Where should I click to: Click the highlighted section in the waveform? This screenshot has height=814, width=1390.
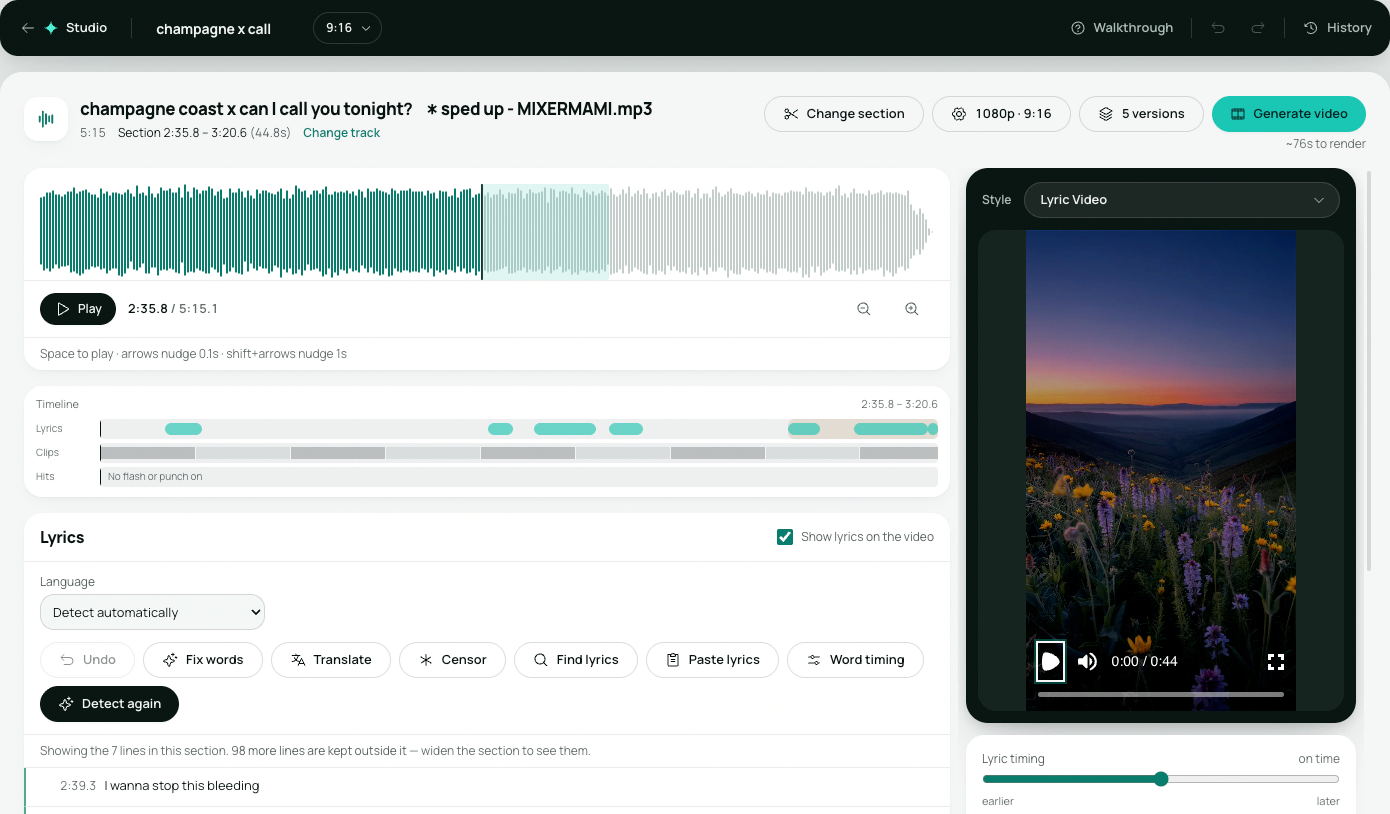tap(546, 232)
